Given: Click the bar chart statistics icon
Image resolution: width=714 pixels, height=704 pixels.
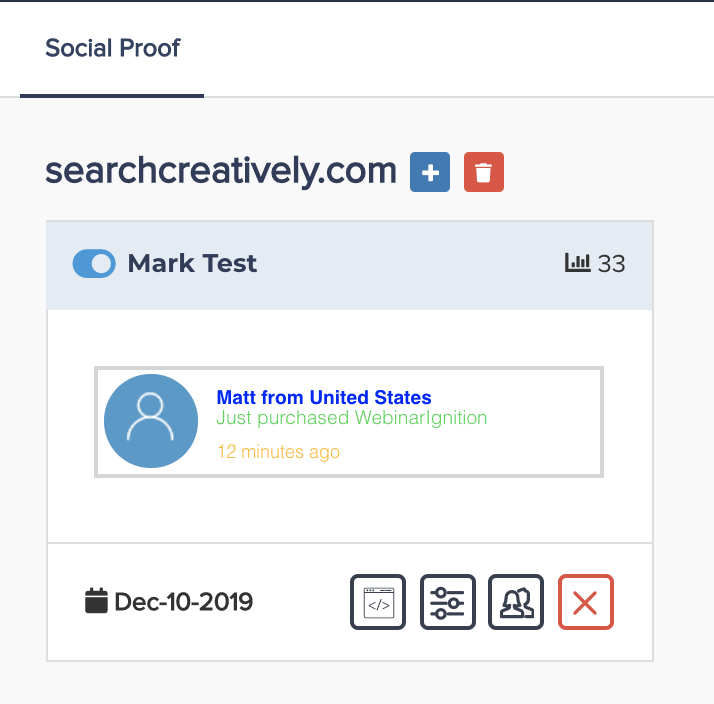Looking at the screenshot, I should pyautogui.click(x=577, y=263).
